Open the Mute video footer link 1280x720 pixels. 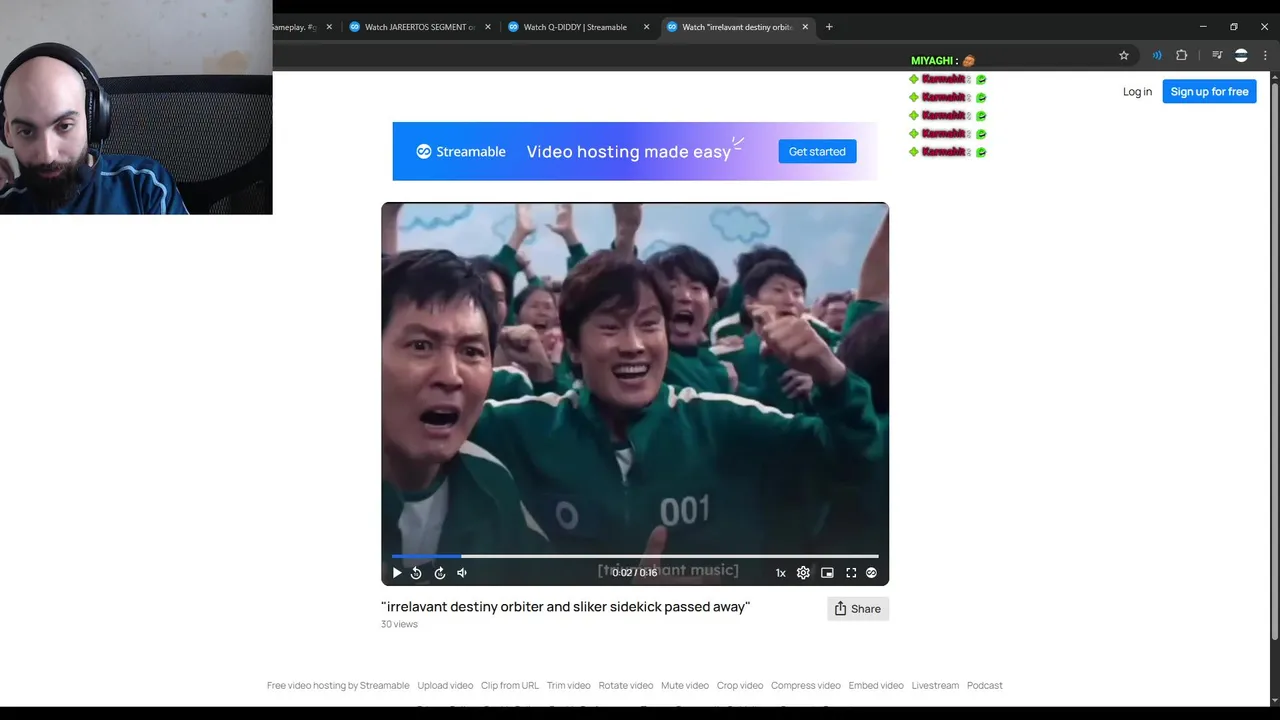click(x=685, y=686)
